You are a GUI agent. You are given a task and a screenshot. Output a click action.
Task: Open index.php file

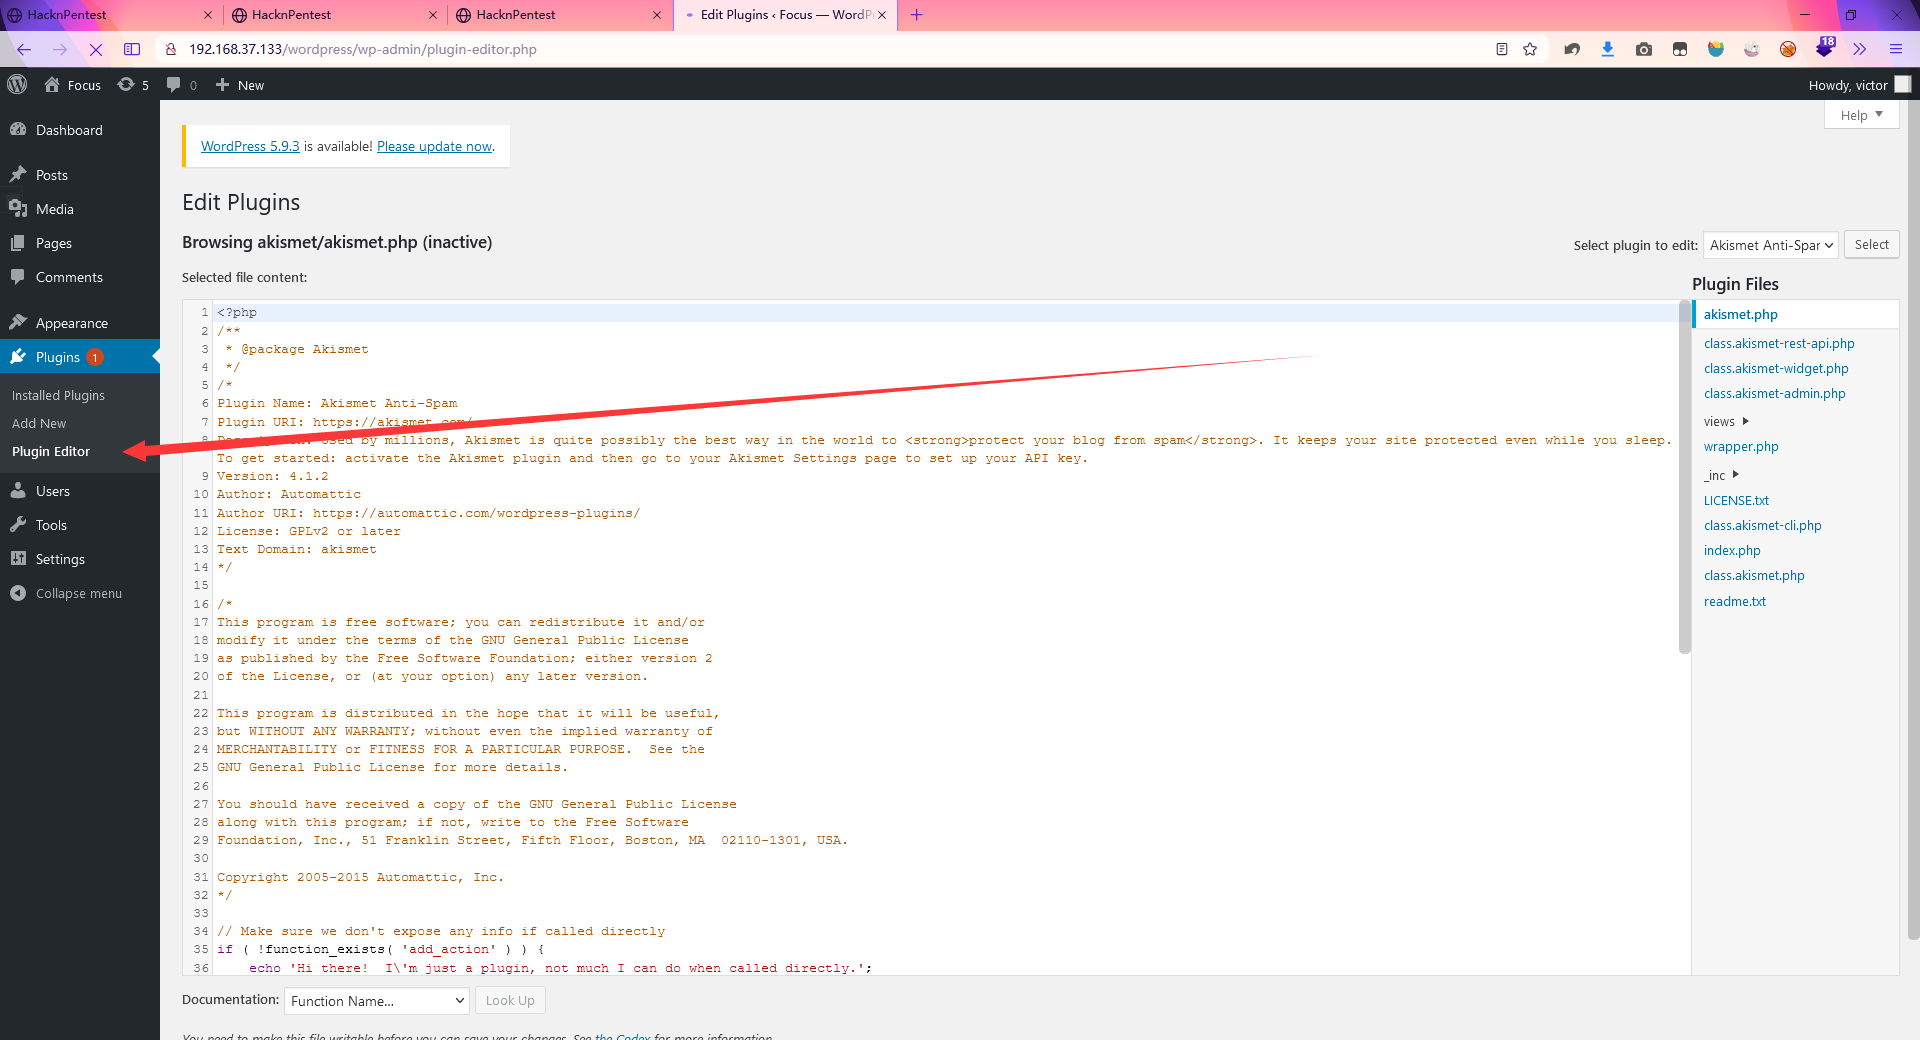click(x=1732, y=550)
